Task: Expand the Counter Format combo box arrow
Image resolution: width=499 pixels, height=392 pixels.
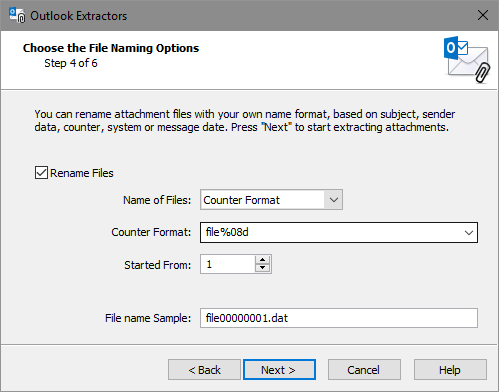Action: click(x=469, y=232)
